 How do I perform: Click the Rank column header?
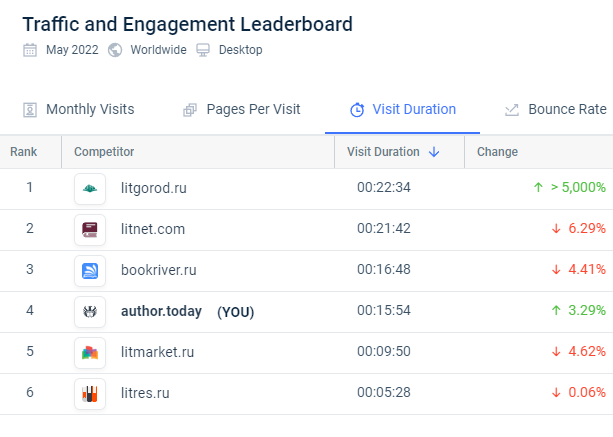click(x=24, y=152)
